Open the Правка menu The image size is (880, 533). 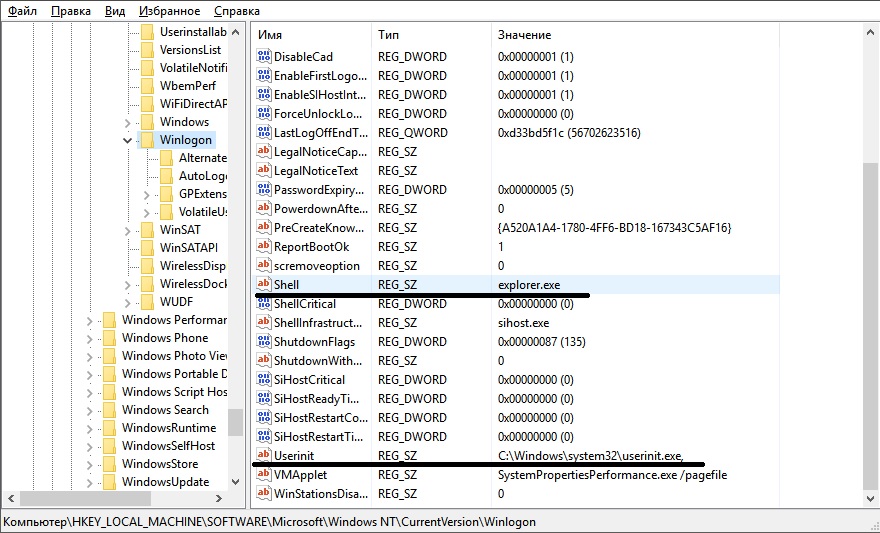[x=71, y=11]
